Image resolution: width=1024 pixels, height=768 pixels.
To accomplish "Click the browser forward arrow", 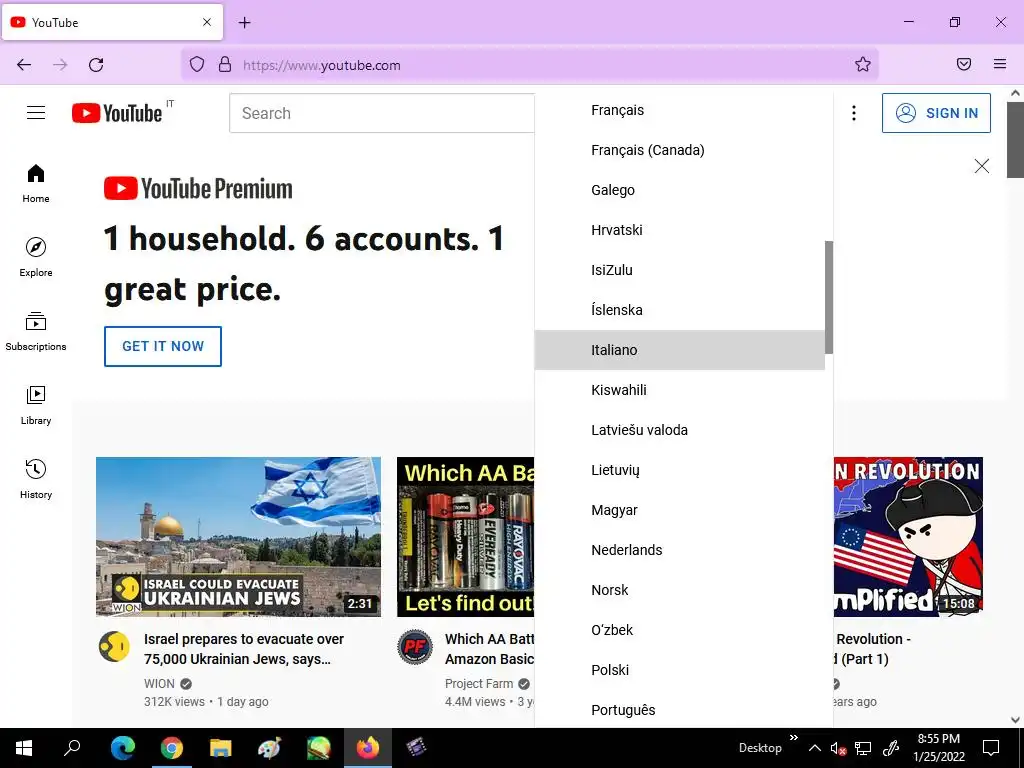I will coord(60,65).
